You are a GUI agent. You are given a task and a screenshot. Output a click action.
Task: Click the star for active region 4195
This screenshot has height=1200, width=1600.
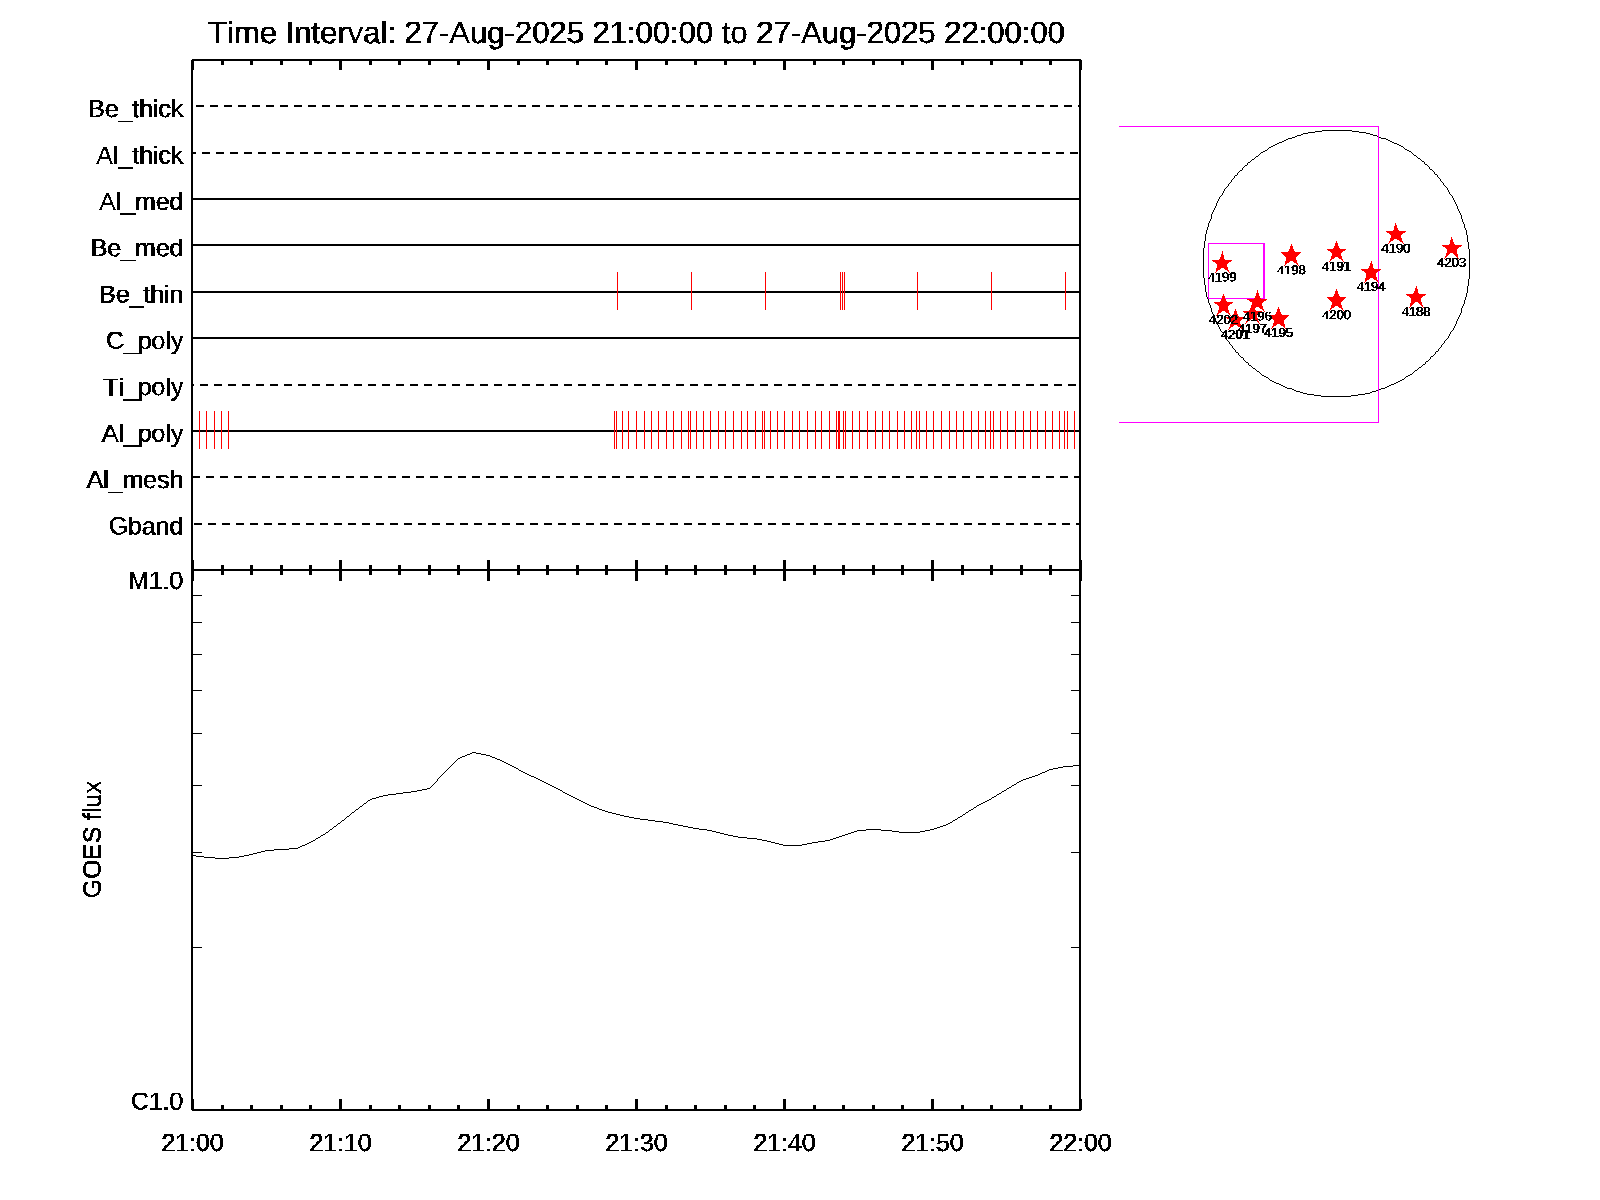click(x=1278, y=319)
